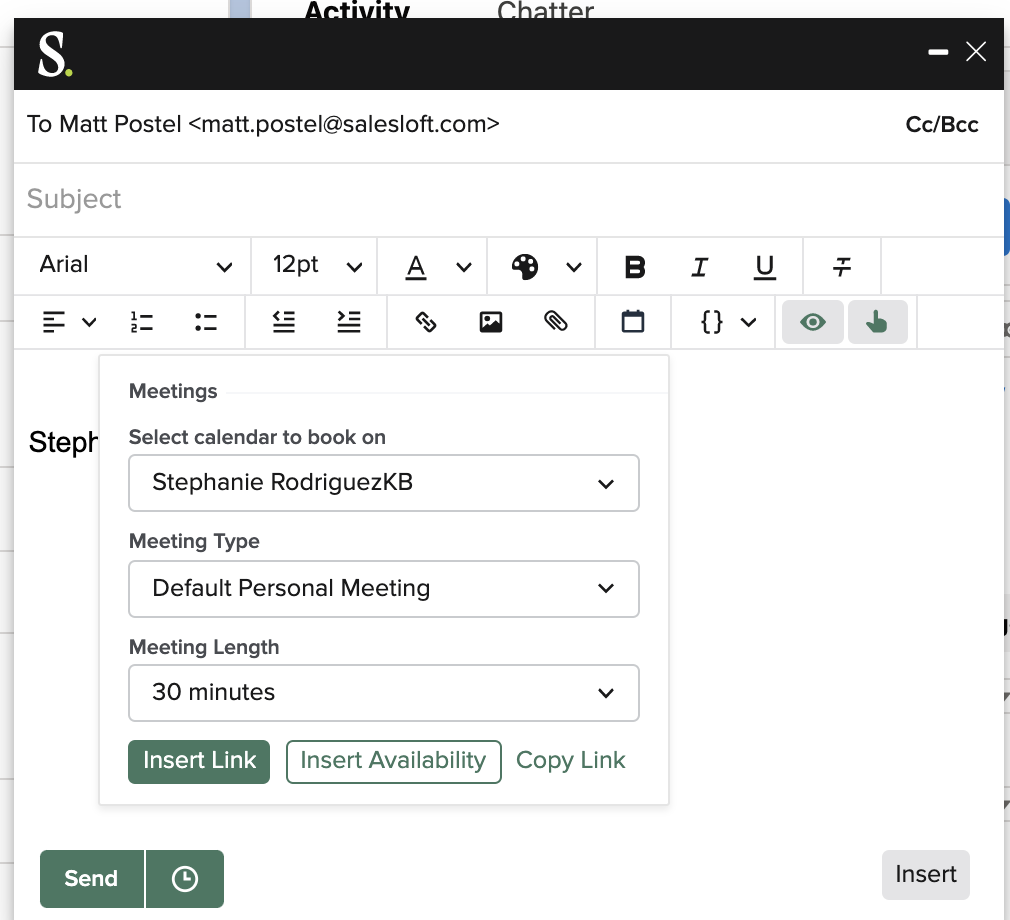Toggle strikethrough formatting
Image resolution: width=1010 pixels, height=920 pixels.
[x=841, y=267]
